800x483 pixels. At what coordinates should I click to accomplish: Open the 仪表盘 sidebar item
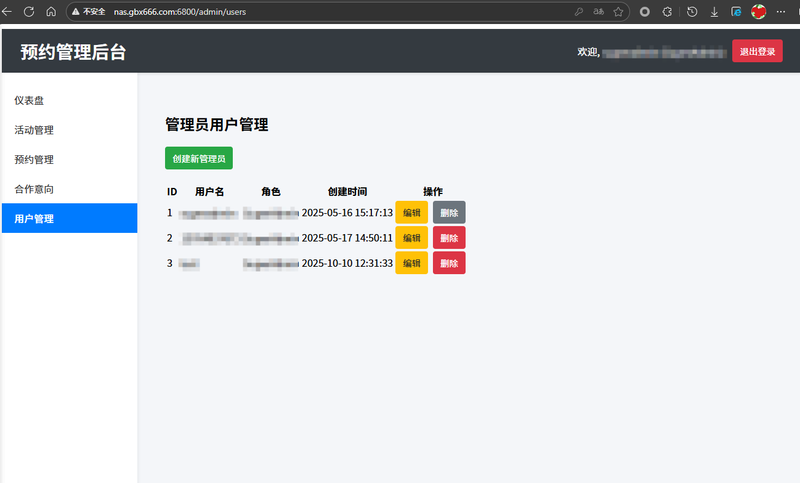(x=69, y=100)
